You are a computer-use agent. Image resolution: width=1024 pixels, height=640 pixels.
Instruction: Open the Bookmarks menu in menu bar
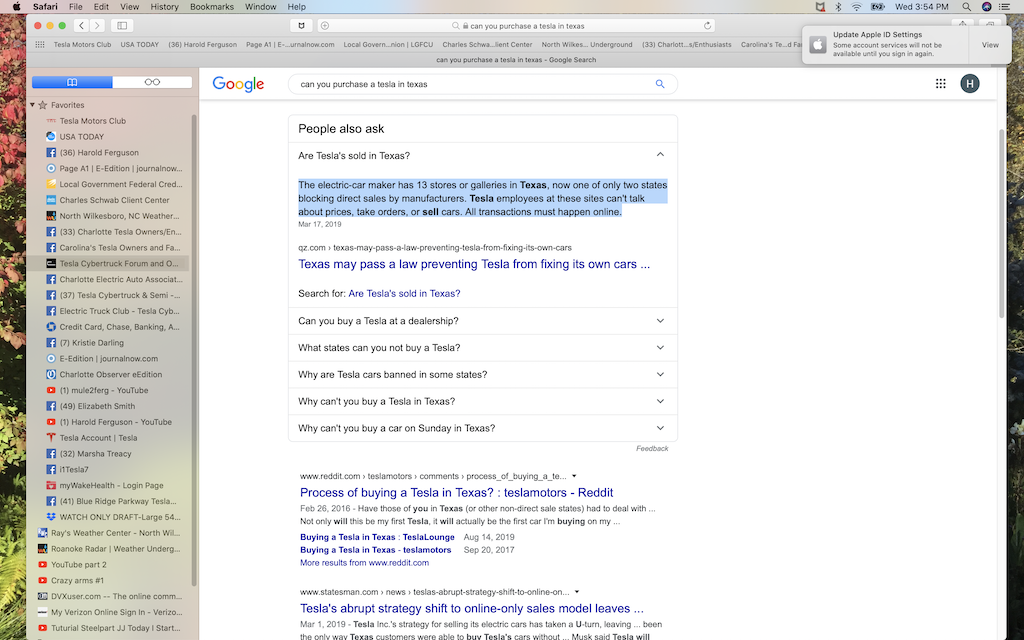[212, 7]
